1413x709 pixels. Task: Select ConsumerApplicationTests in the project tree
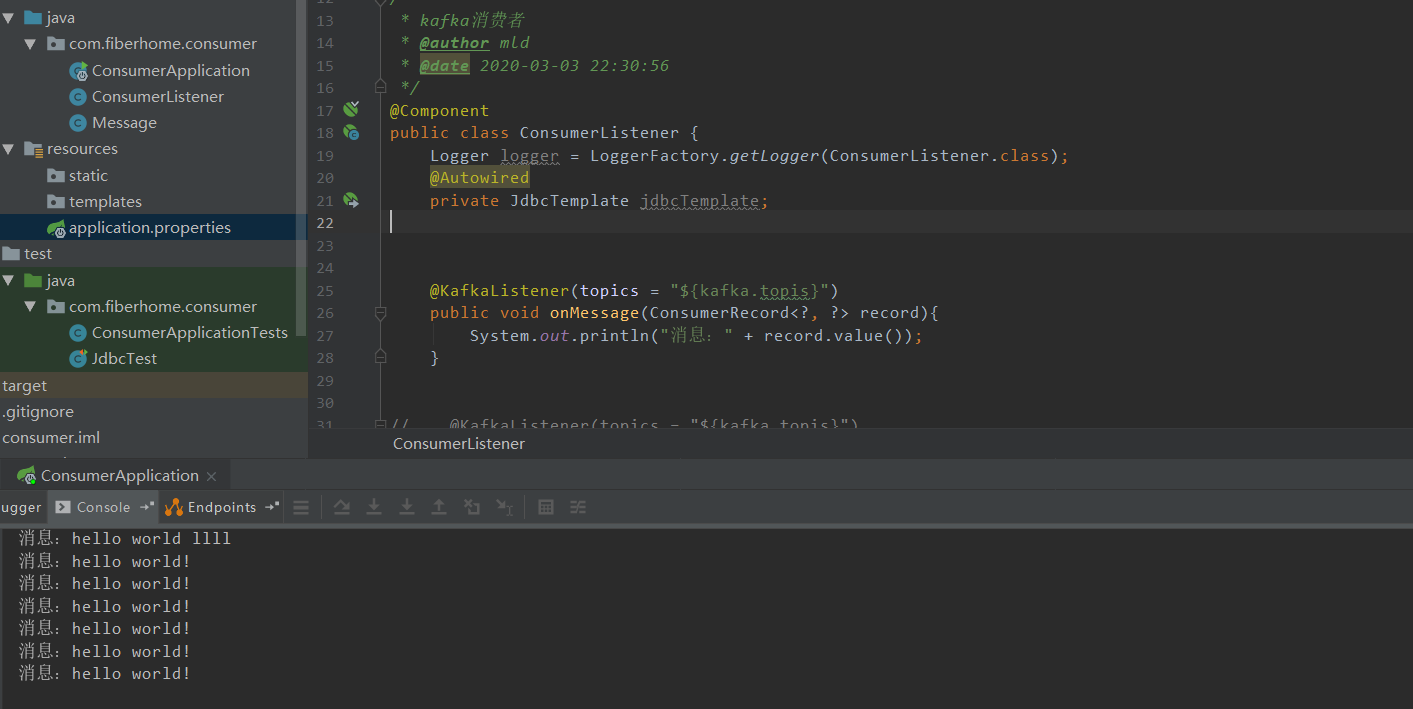pyautogui.click(x=190, y=333)
